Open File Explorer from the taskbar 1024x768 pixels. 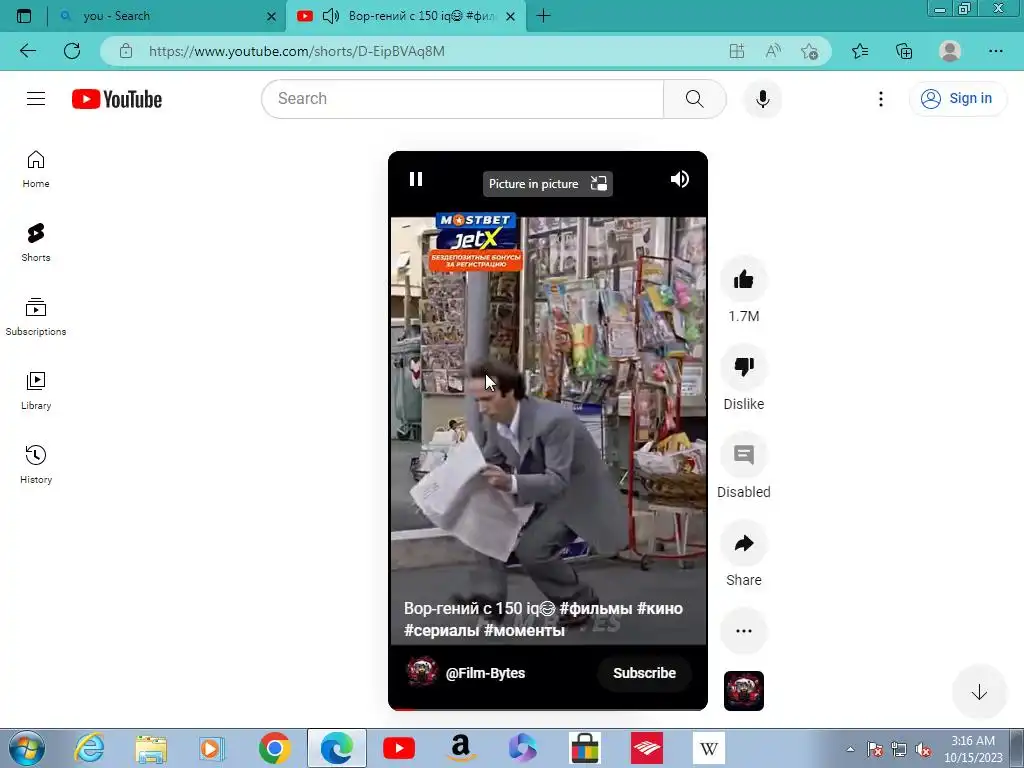click(x=151, y=748)
